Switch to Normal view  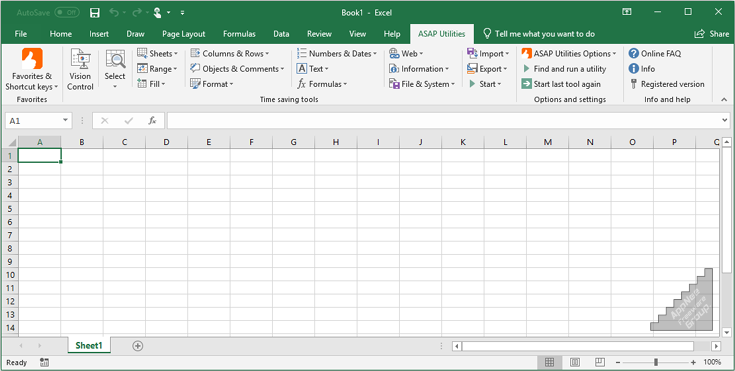(x=549, y=362)
